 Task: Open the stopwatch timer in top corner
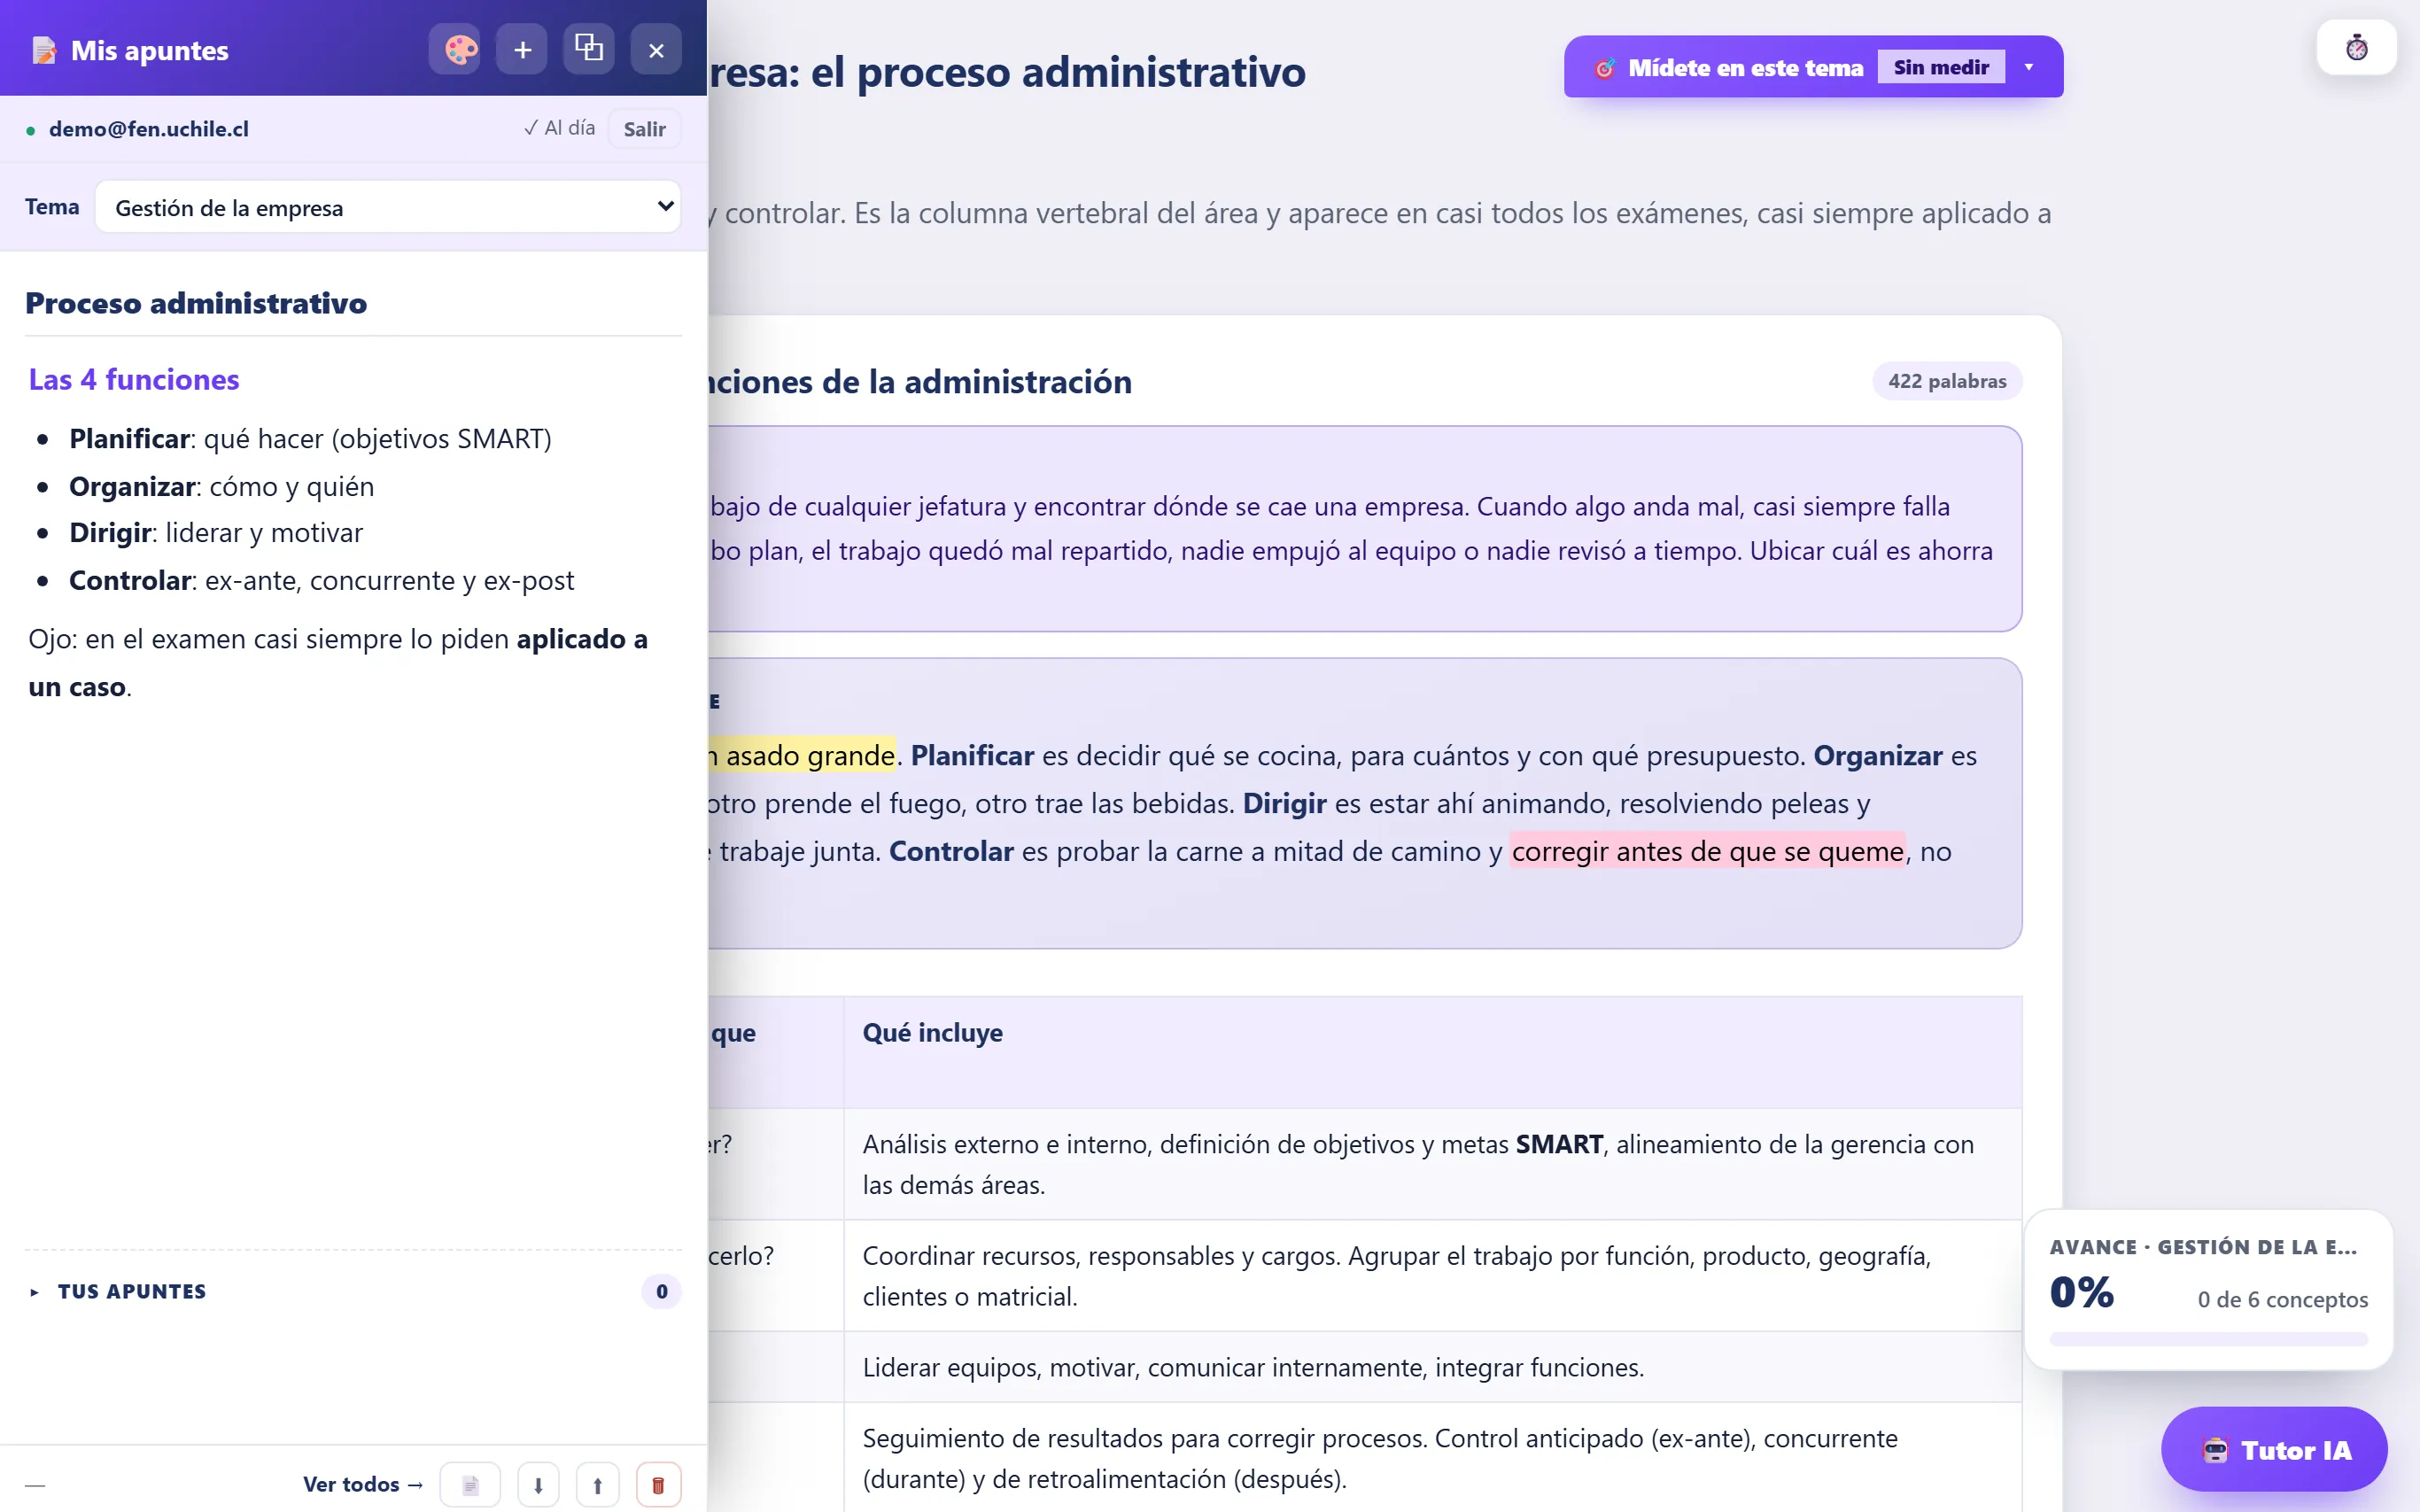pos(2356,47)
